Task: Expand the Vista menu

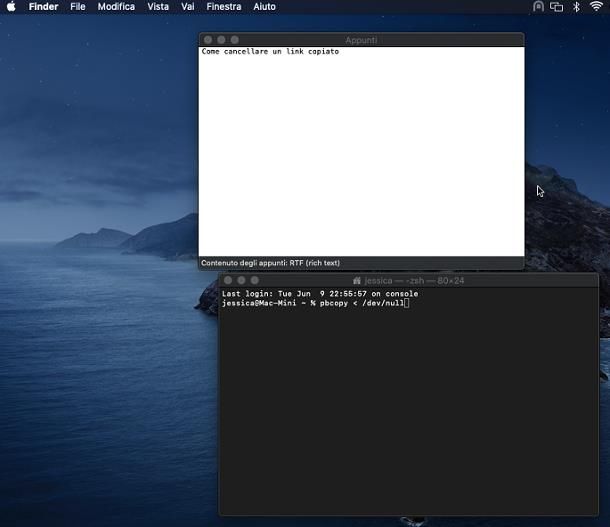Action: click(x=158, y=7)
